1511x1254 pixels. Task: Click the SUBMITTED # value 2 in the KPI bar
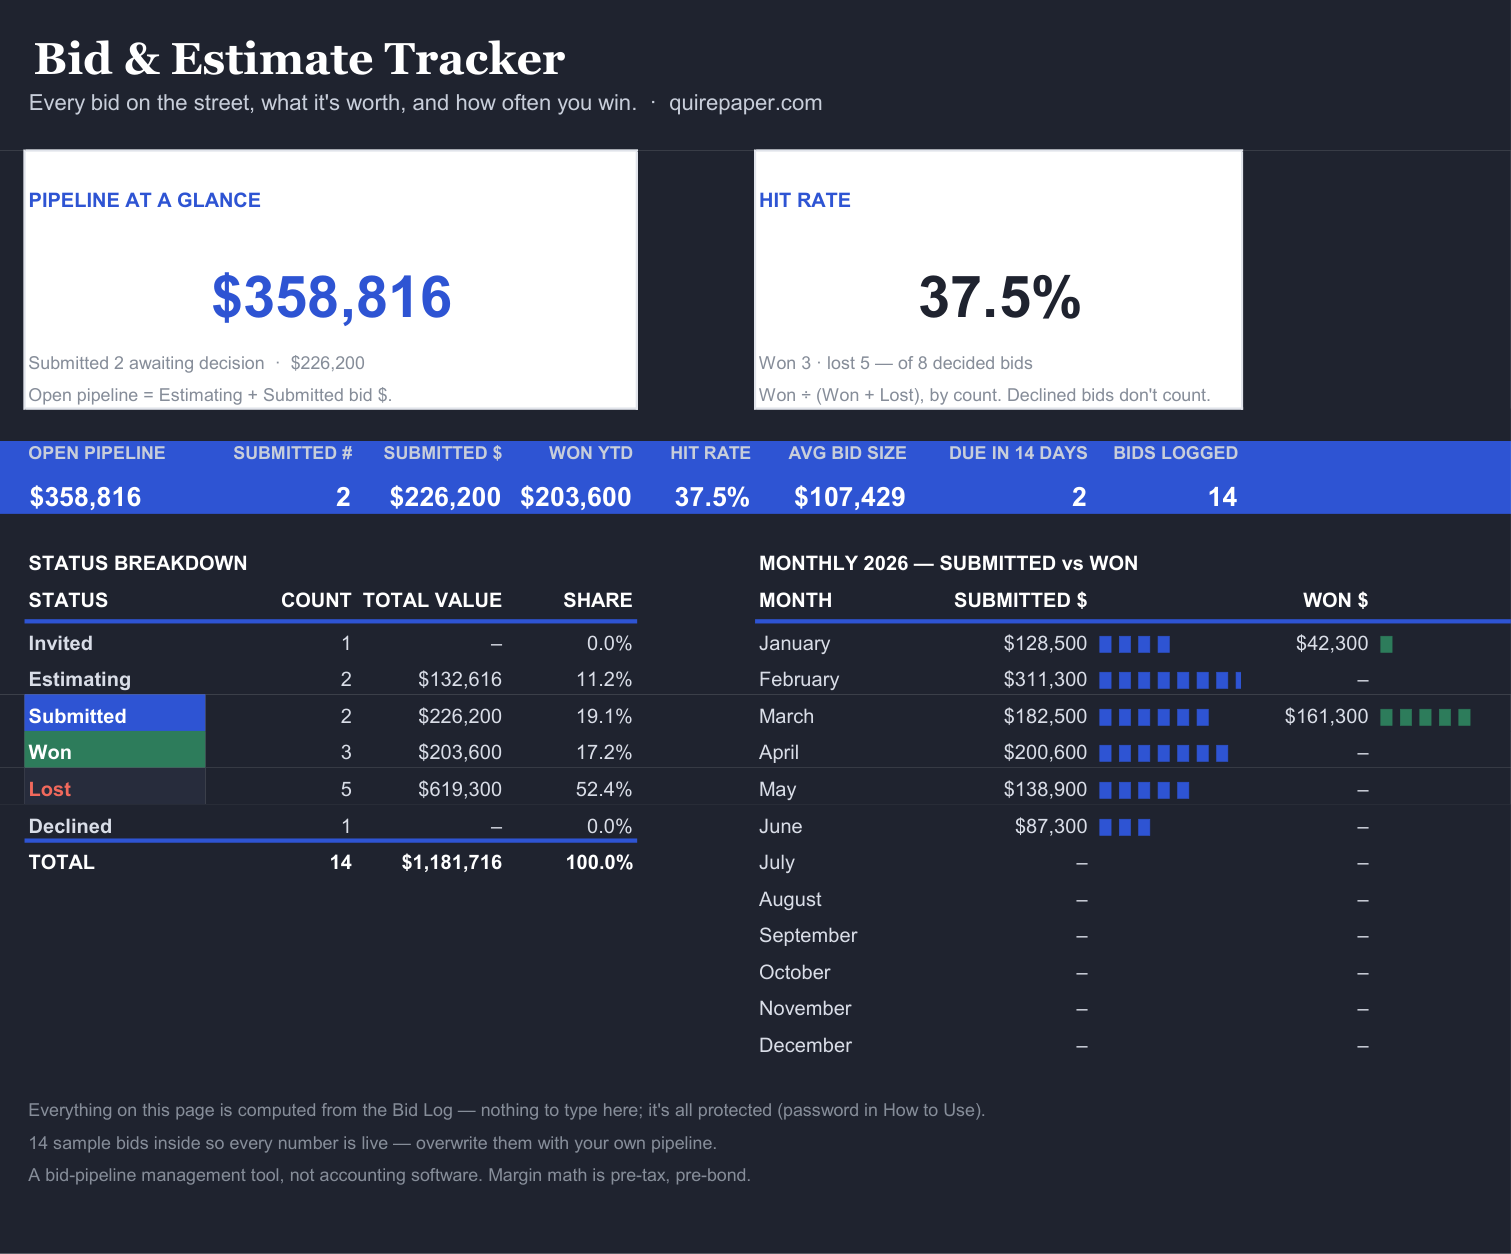click(x=343, y=497)
